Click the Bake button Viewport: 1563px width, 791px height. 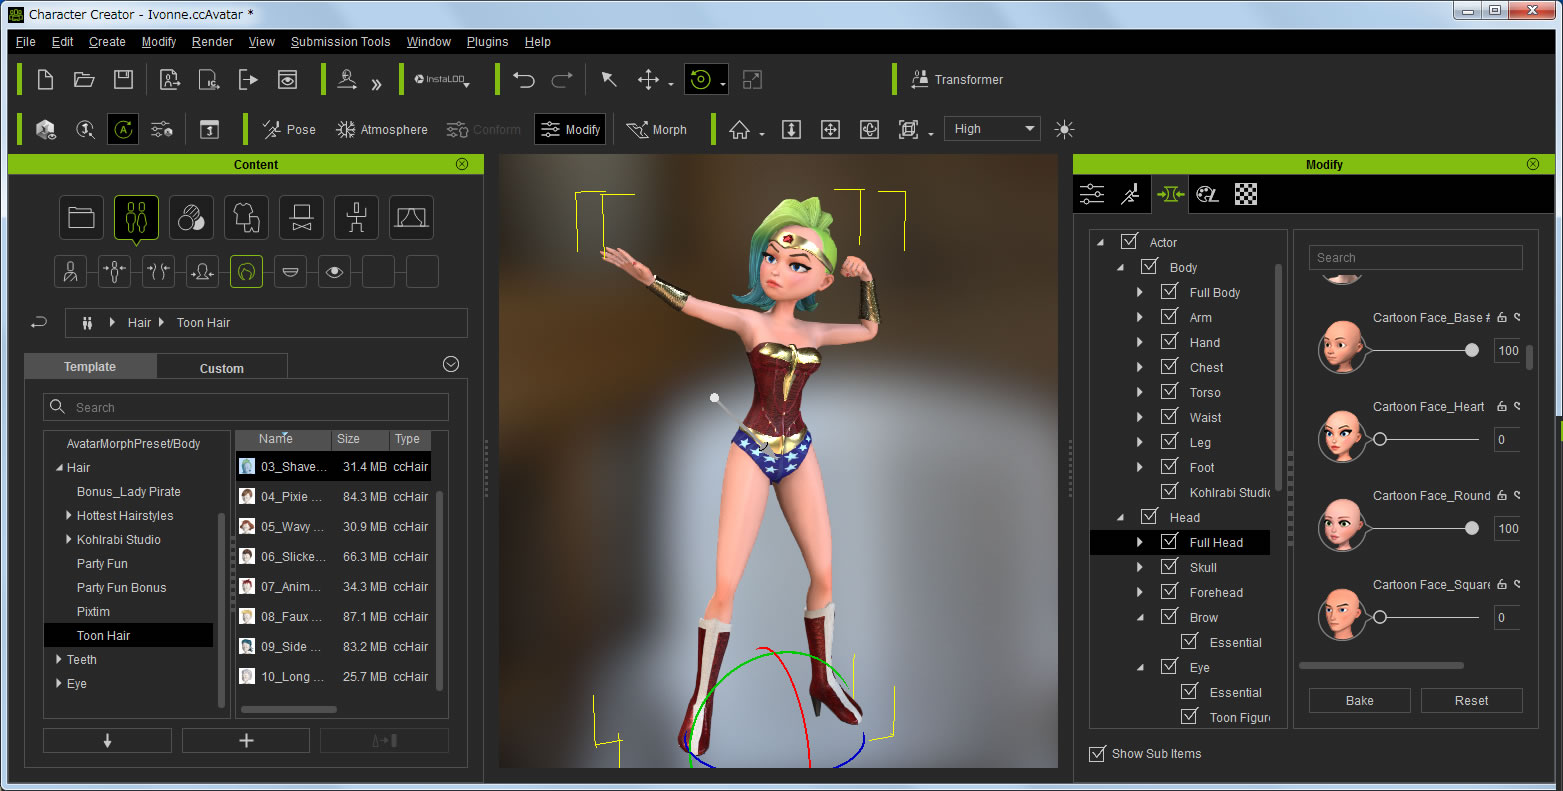pos(1359,700)
